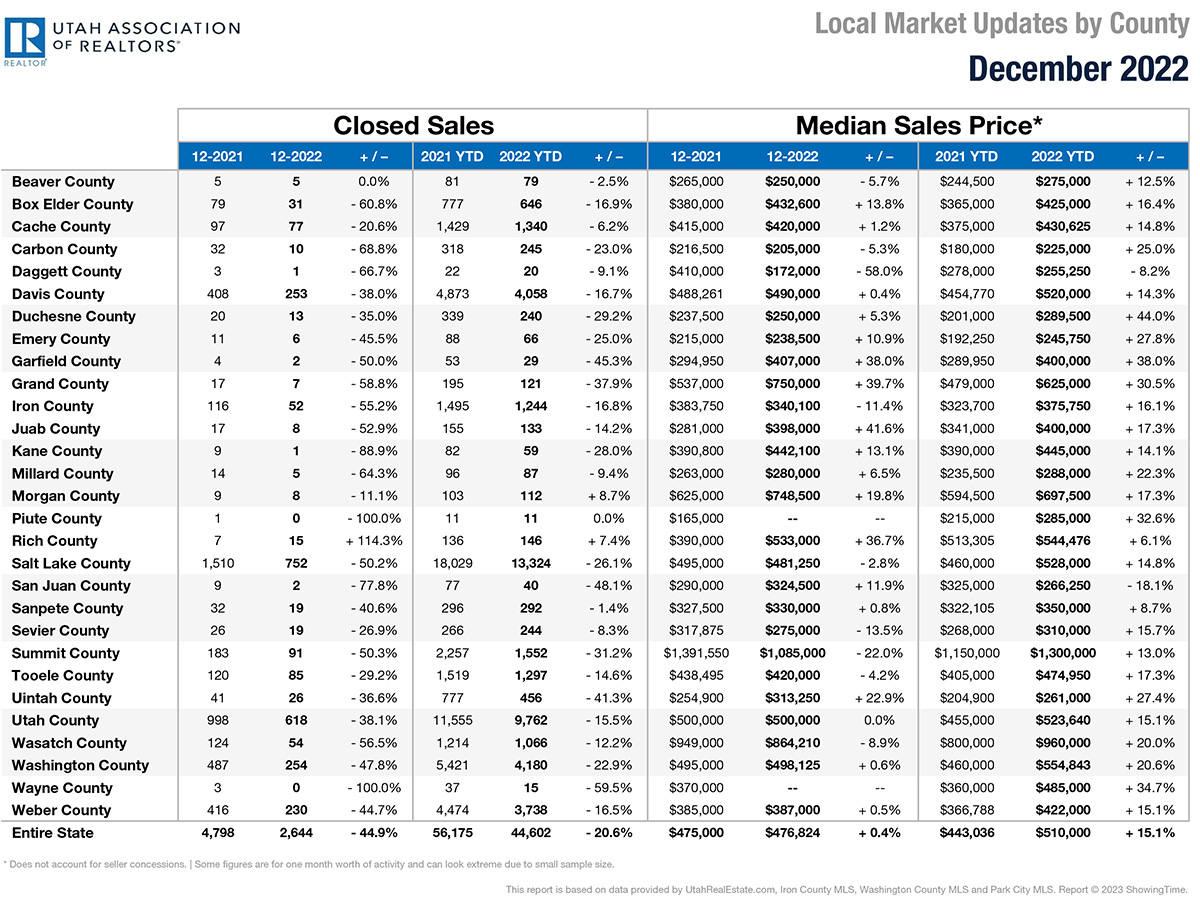
Task: Click Summit County's $1,391,550 median price
Action: tap(698, 653)
